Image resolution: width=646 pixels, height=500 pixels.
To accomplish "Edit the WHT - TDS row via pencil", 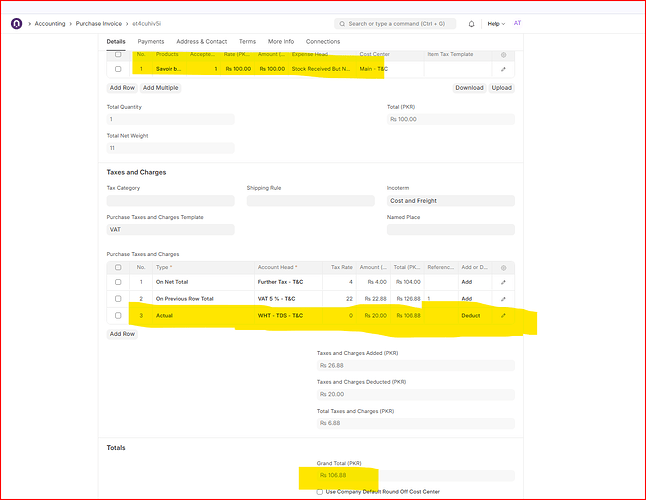I will (x=503, y=315).
